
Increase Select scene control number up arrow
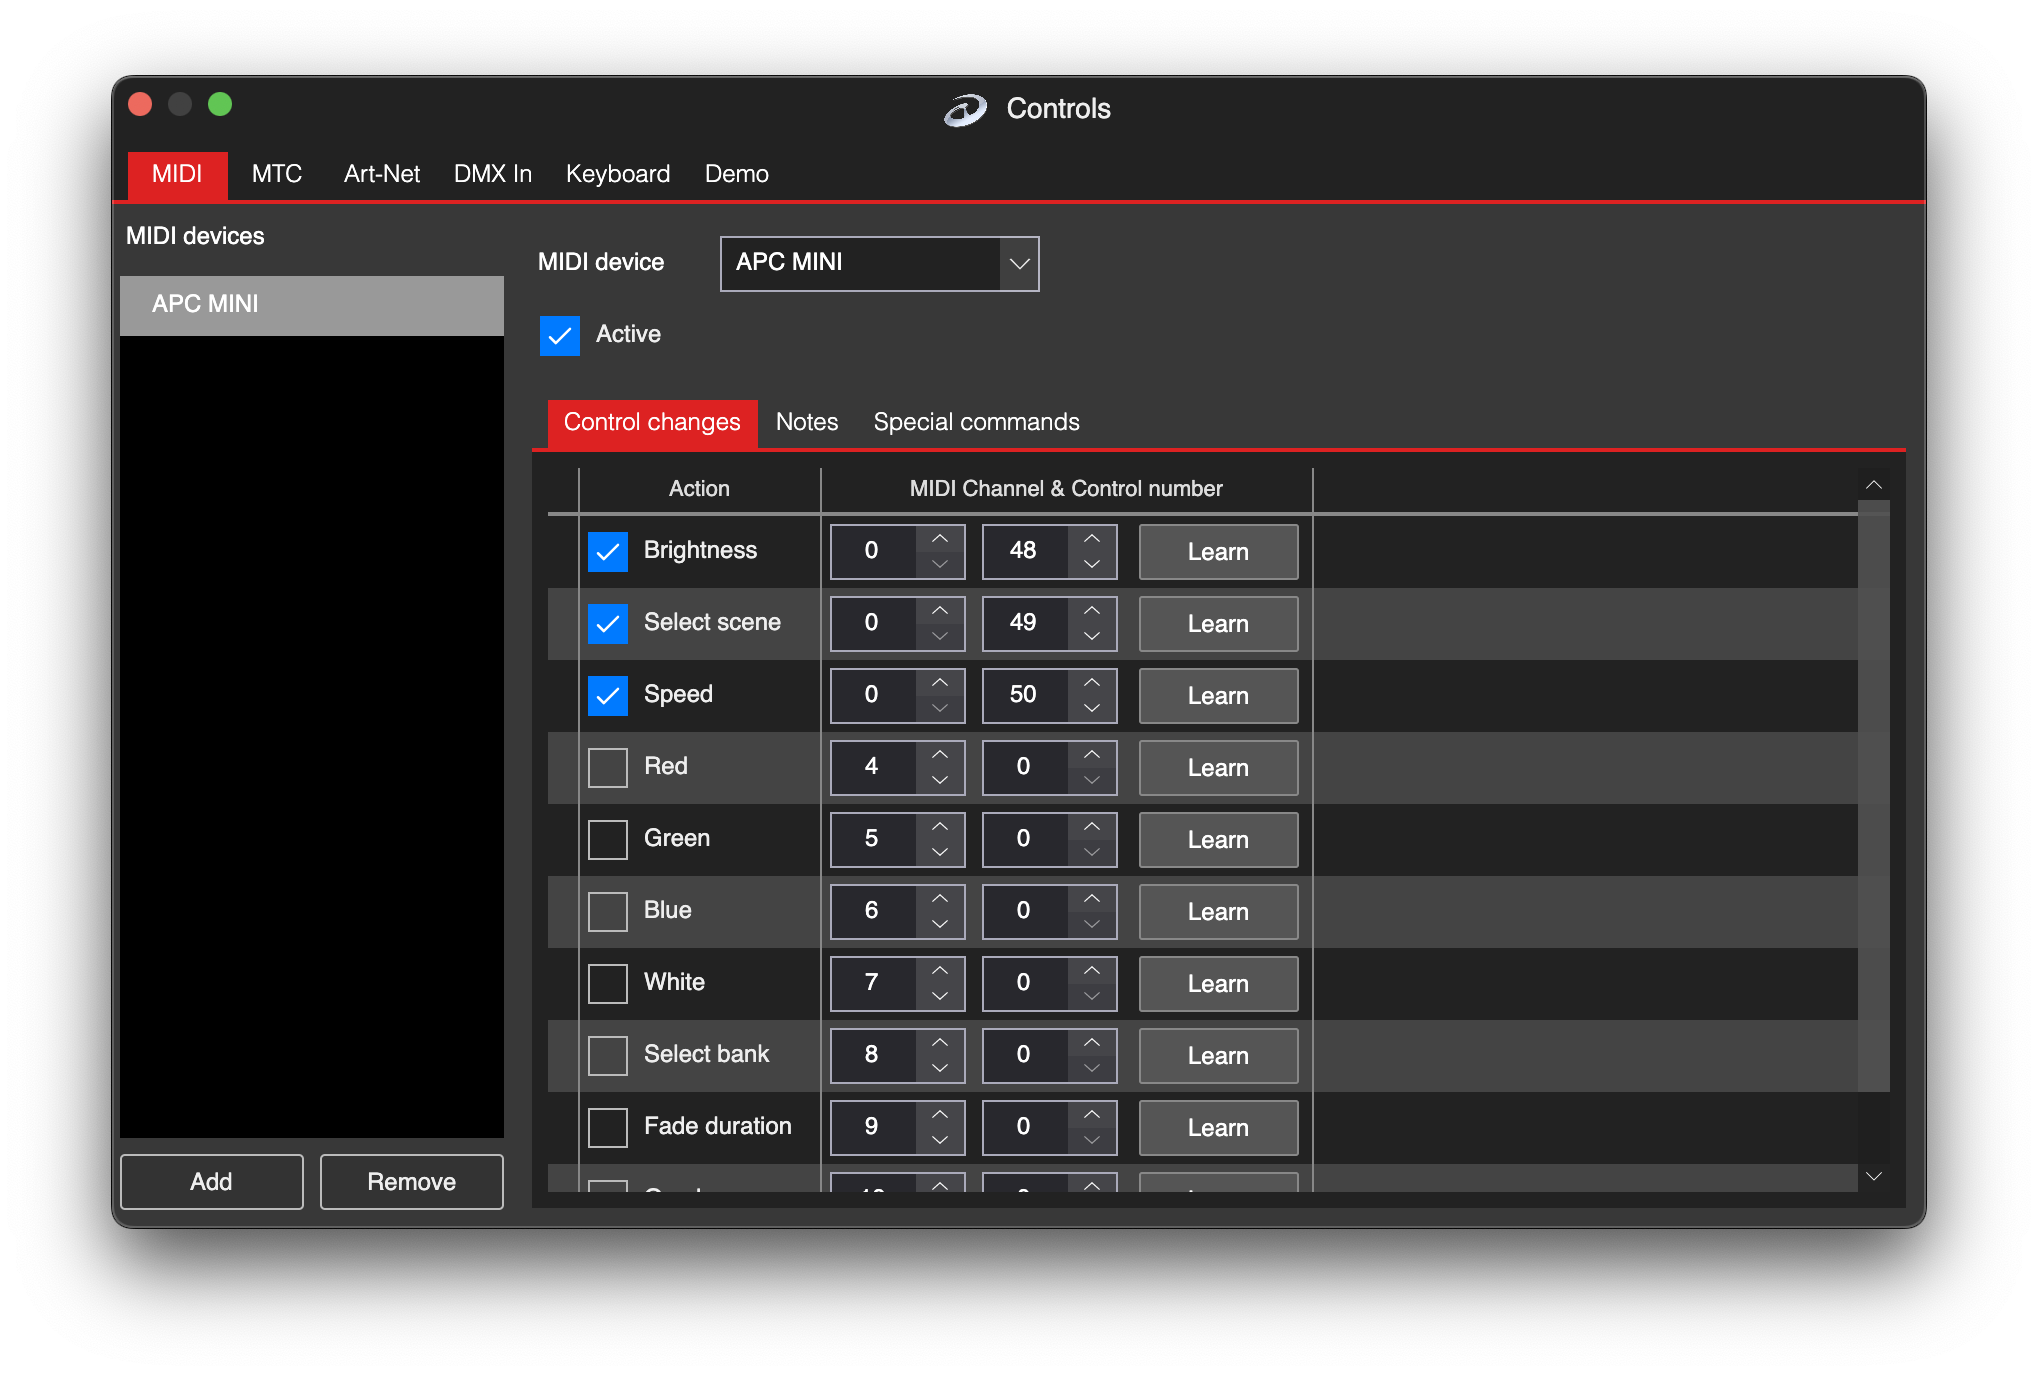tap(1092, 610)
